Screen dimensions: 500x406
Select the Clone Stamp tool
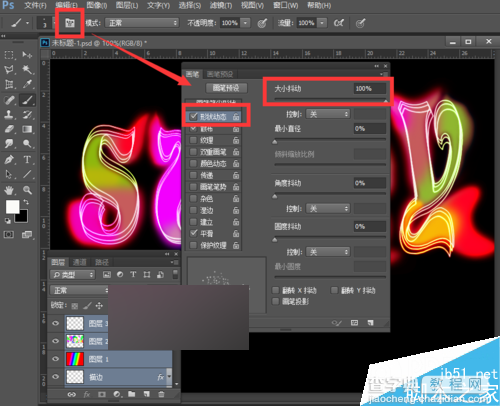pyautogui.click(x=9, y=115)
